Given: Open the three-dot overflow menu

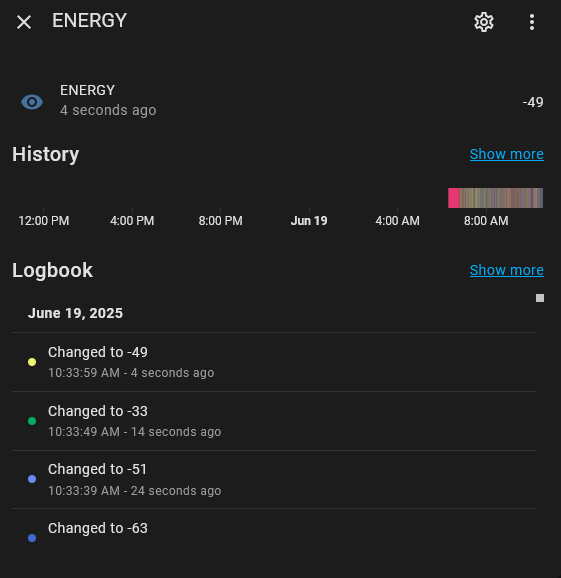Looking at the screenshot, I should (532, 22).
